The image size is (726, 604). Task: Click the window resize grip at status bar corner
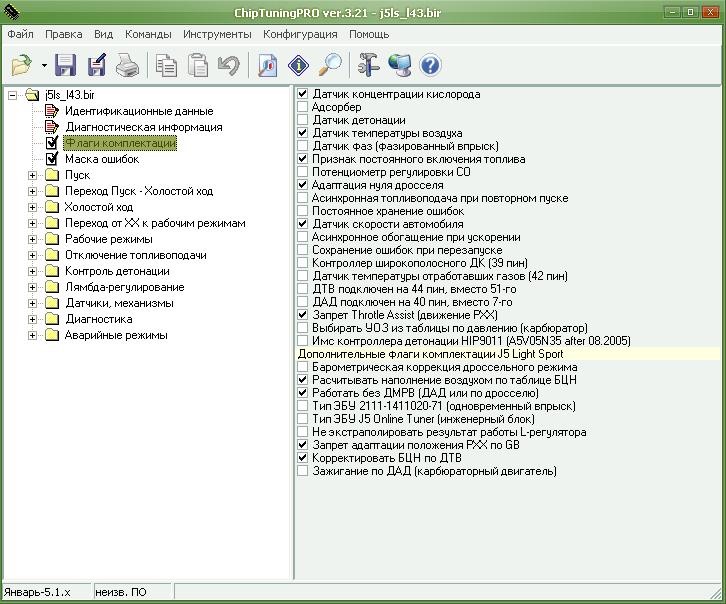click(x=715, y=593)
